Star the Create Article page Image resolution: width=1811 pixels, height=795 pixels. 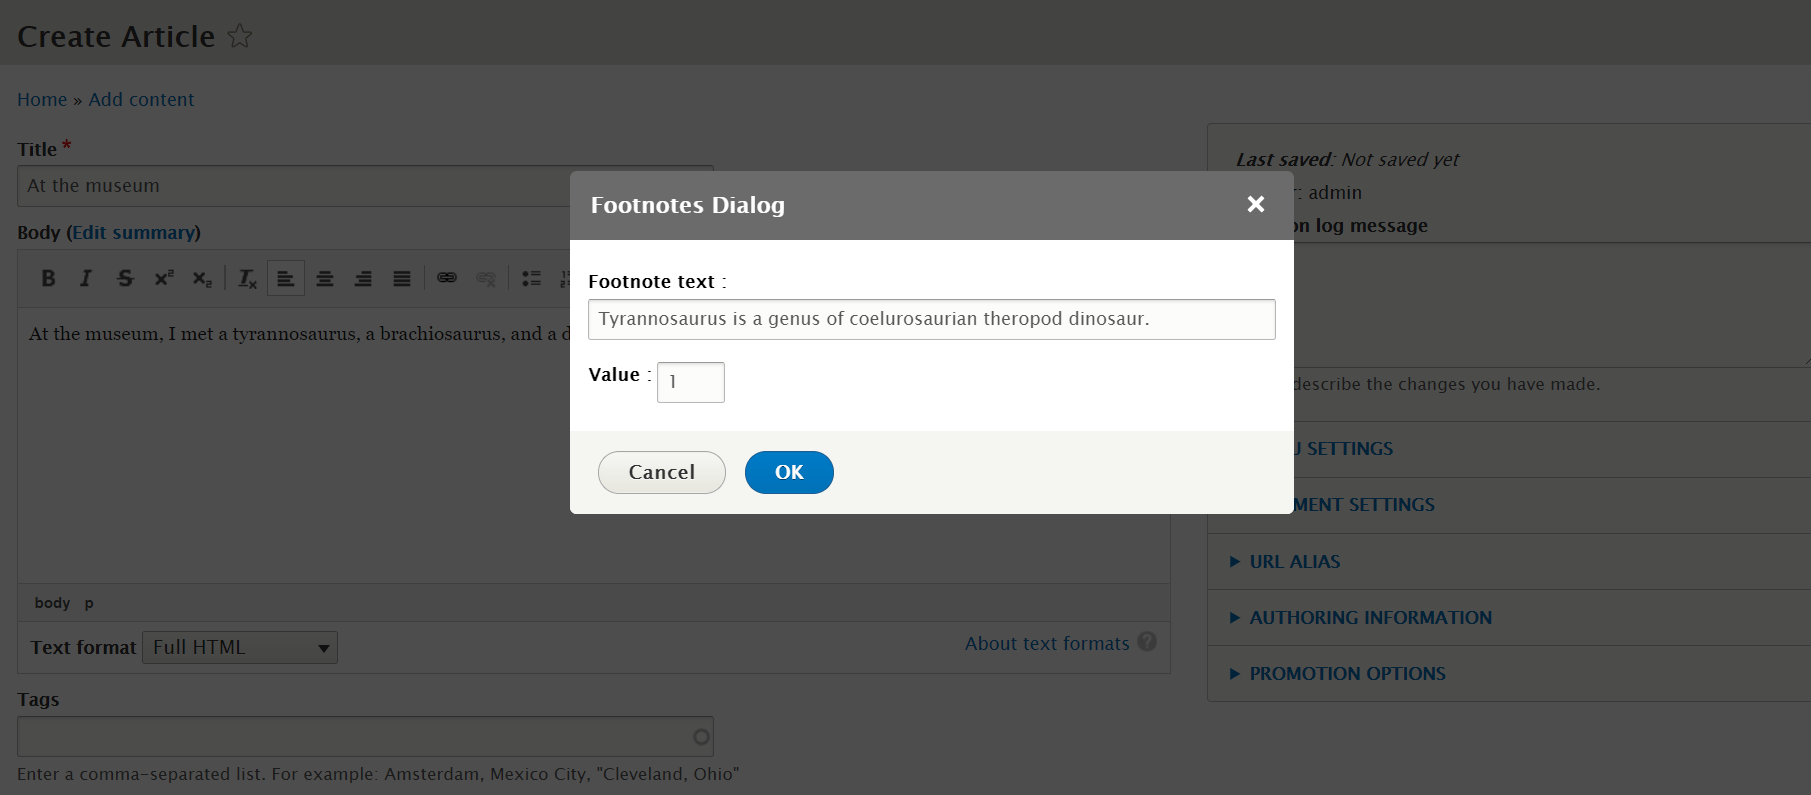click(x=240, y=36)
